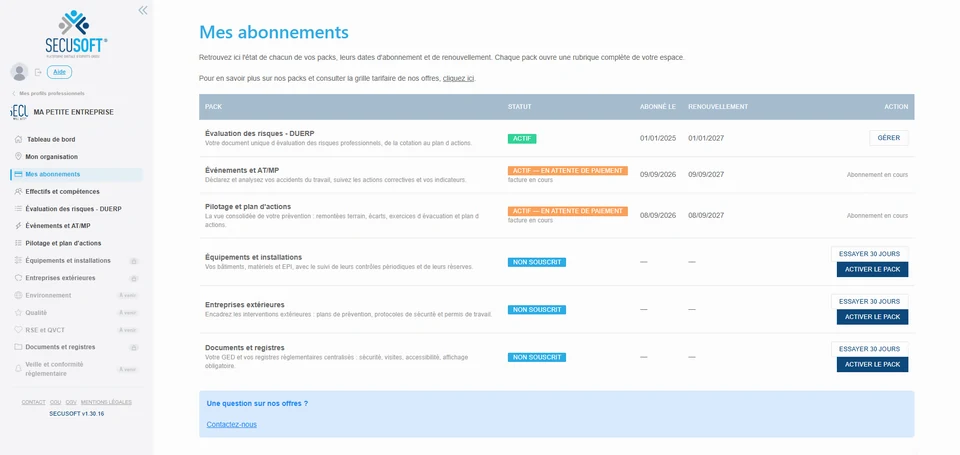Viewport: 960px width, 455px height.
Task: Click the folder icon for Documents et registres sidebar
Action: point(18,347)
